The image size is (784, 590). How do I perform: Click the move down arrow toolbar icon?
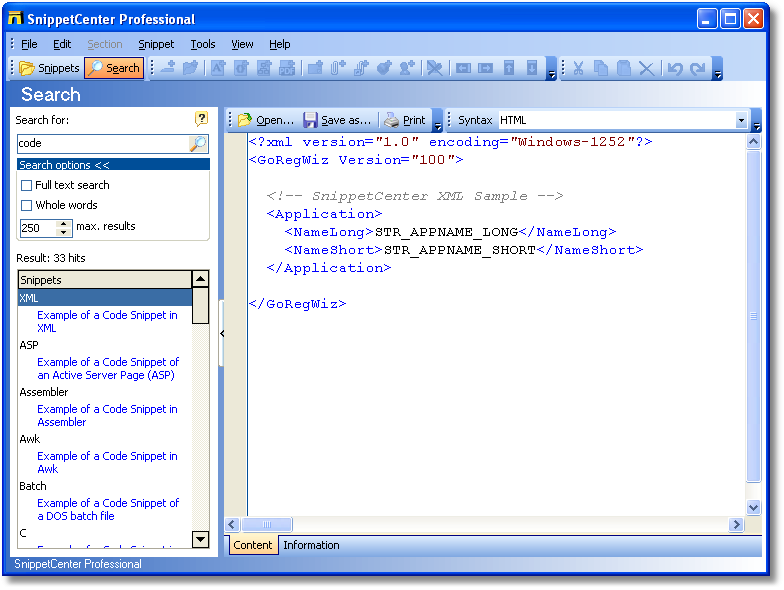click(x=532, y=68)
